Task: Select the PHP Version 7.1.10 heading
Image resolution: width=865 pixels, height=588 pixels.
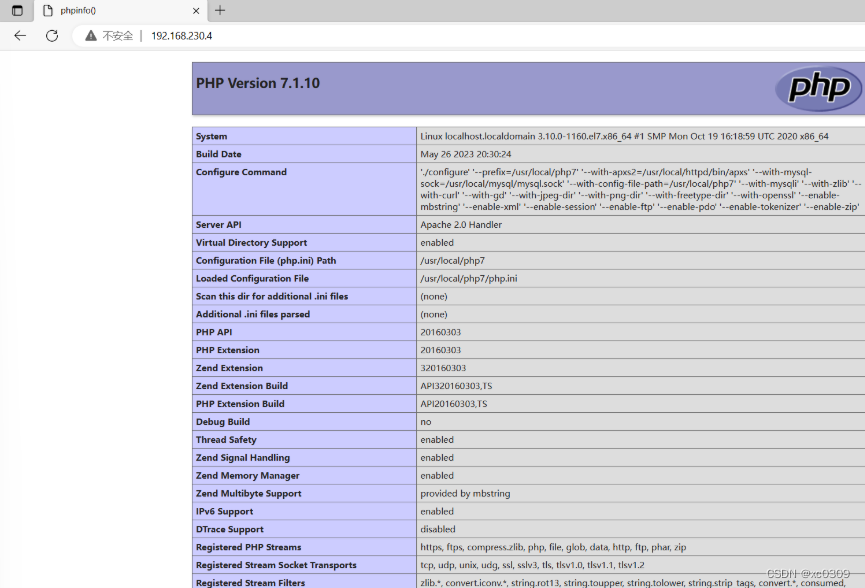Action: [258, 83]
